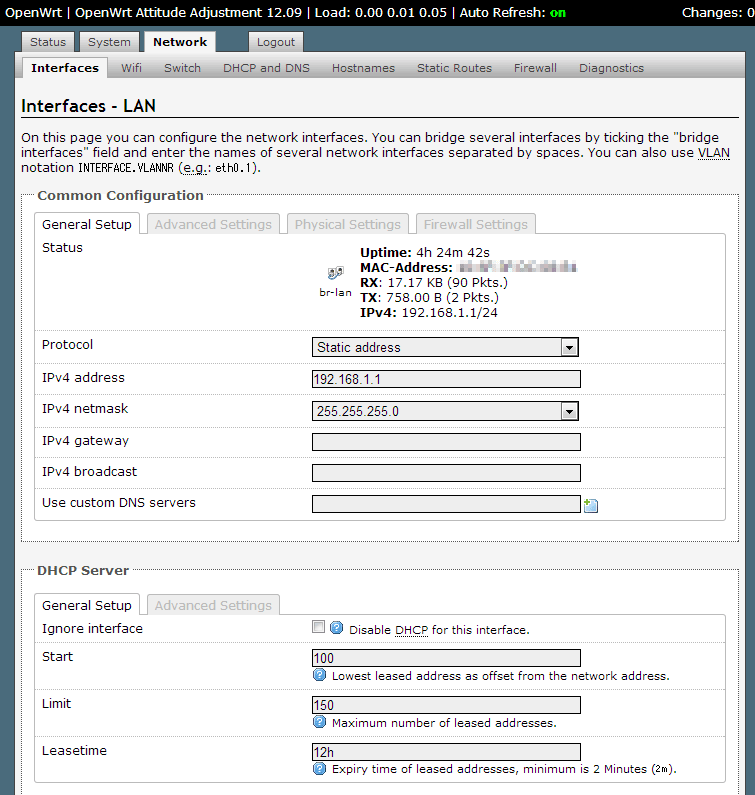The height and width of the screenshot is (795, 755).
Task: Click the Logout tab
Action: [x=276, y=42]
